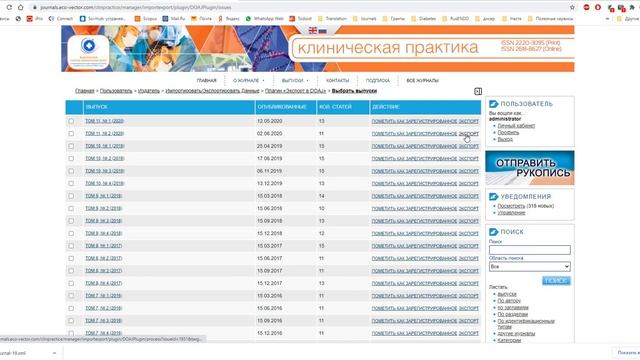Open the RusENDO bookmarks folder
The width and height of the screenshot is (640, 360).
click(456, 18)
